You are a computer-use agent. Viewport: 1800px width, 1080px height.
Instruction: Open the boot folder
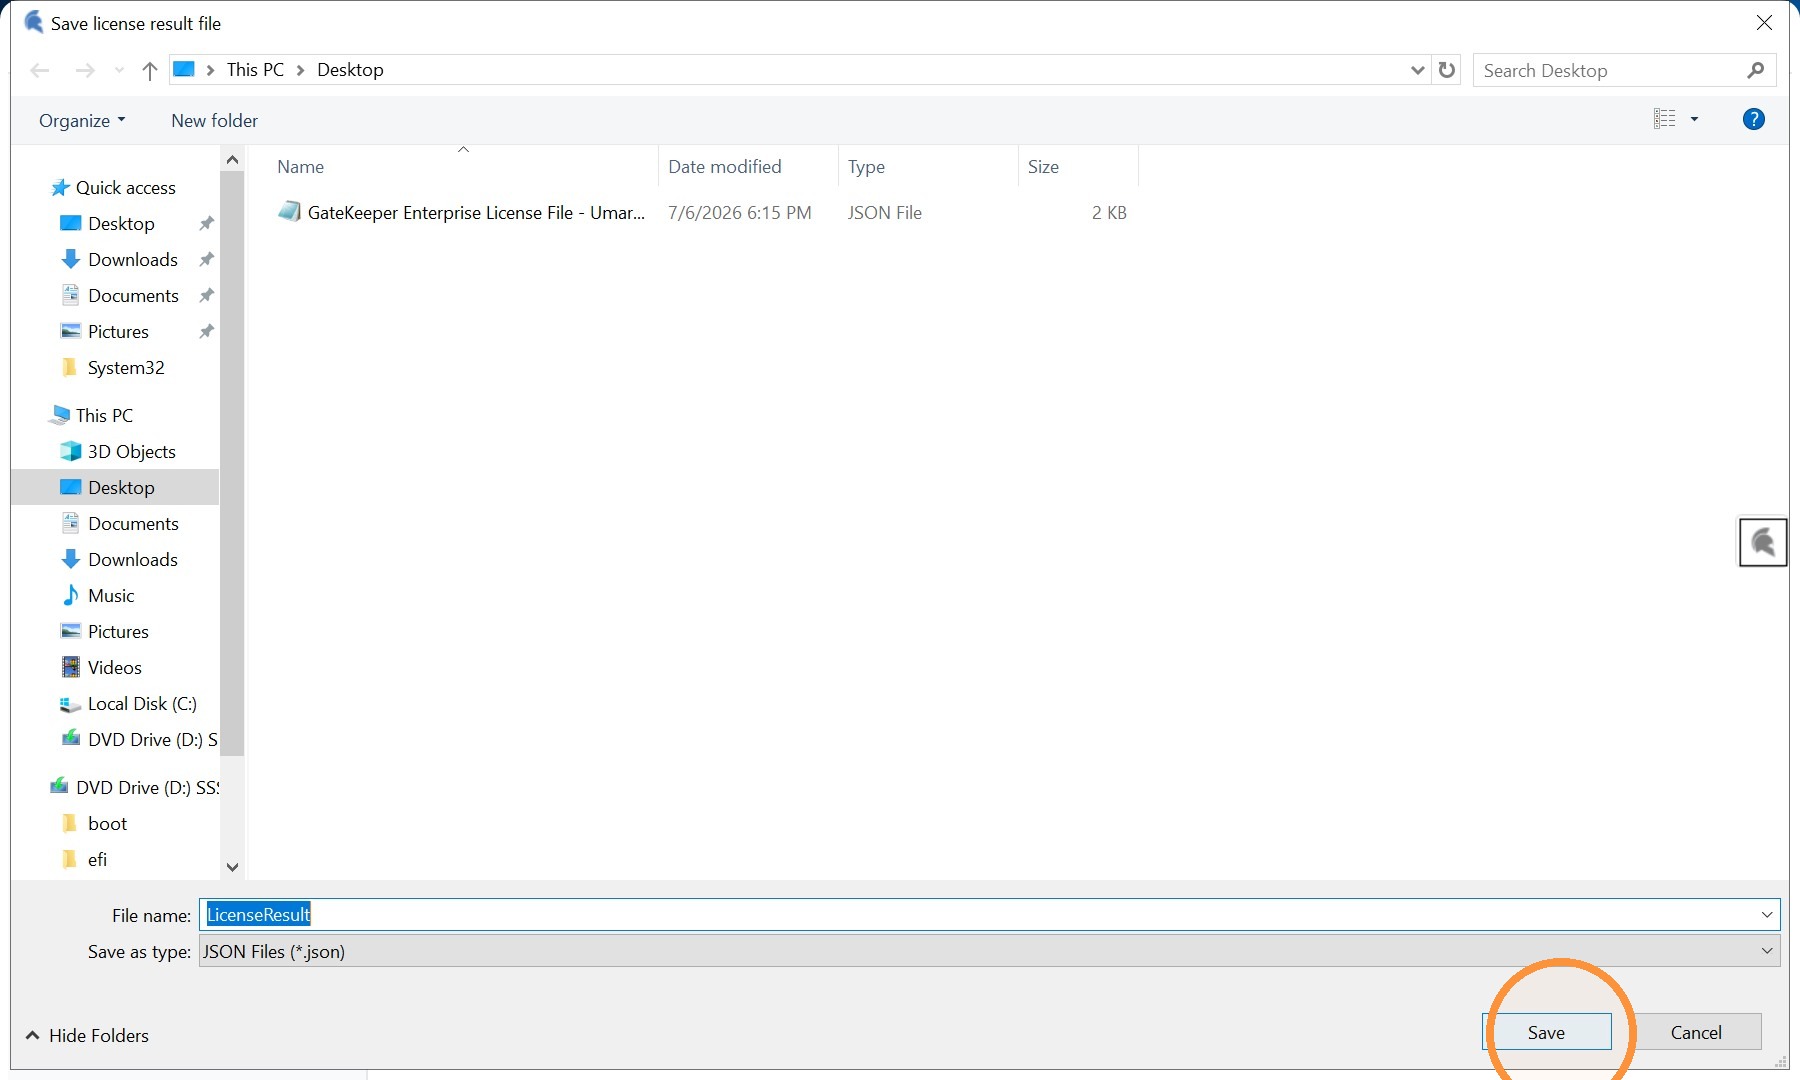107,823
